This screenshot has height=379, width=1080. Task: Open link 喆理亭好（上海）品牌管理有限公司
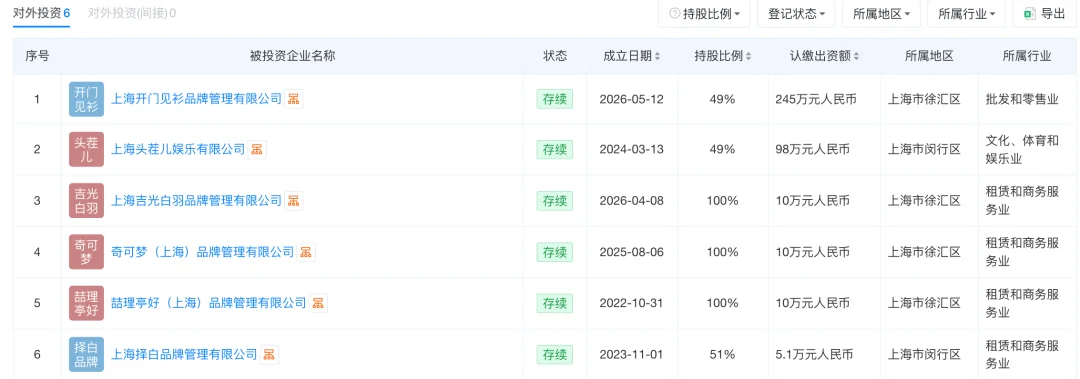click(x=209, y=303)
